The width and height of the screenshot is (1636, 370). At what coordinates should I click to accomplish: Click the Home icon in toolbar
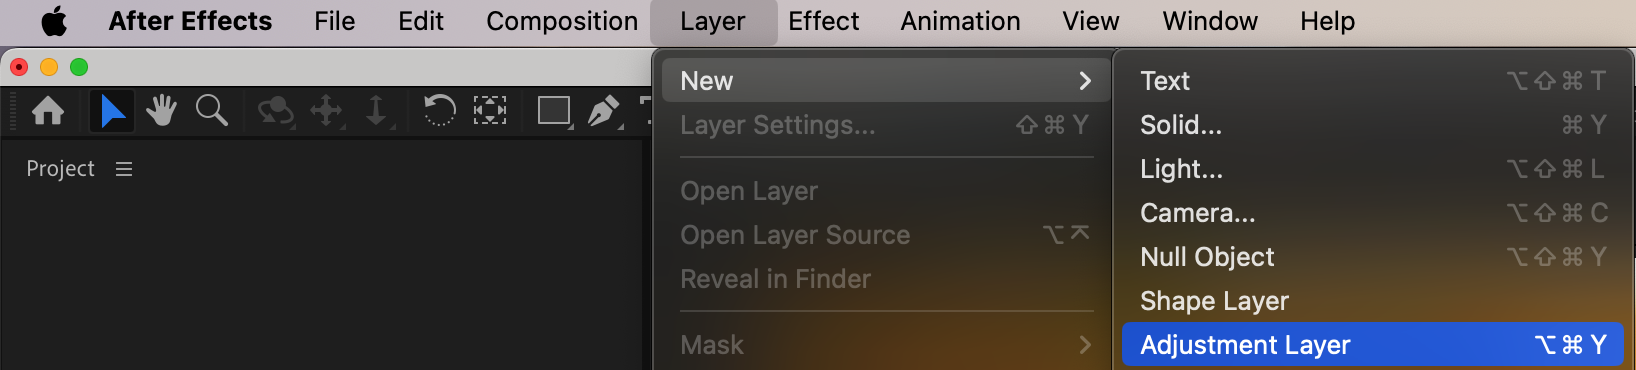[x=48, y=110]
